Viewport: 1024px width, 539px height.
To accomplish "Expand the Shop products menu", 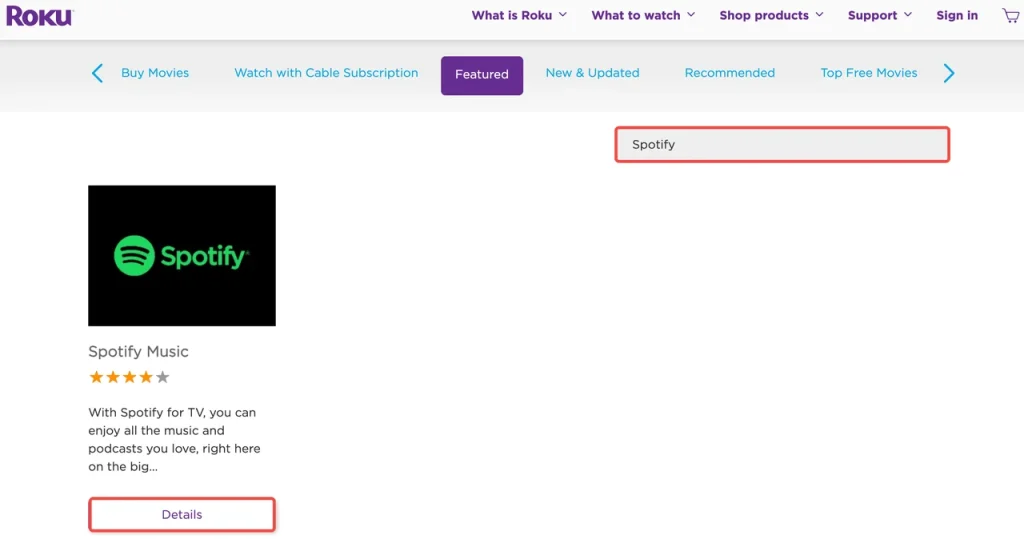I will [x=771, y=15].
